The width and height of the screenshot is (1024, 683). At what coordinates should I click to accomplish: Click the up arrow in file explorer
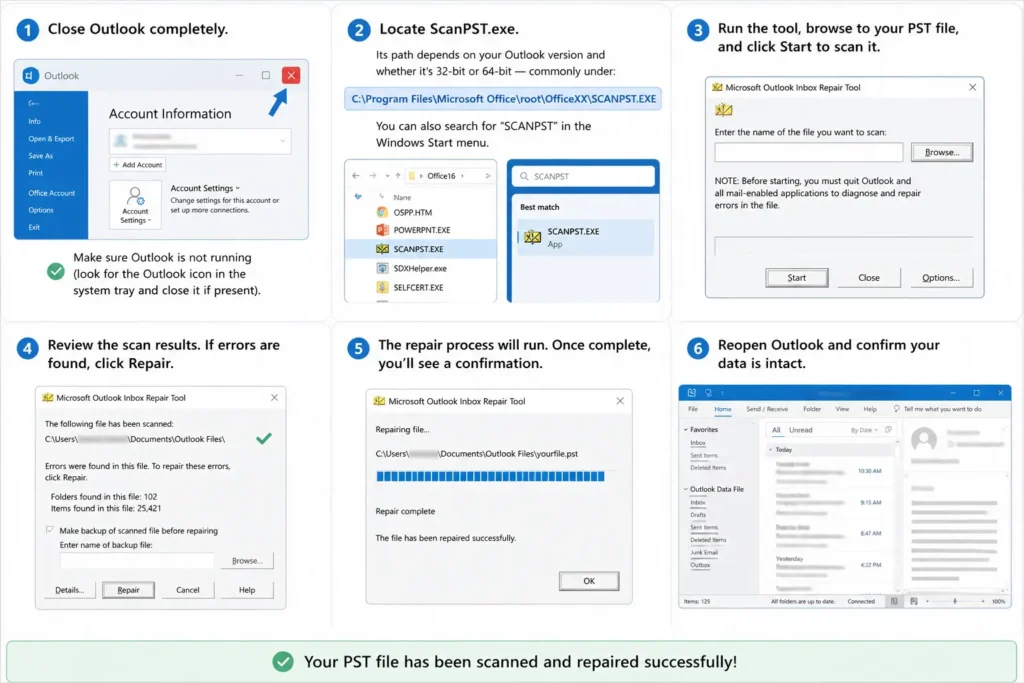click(398, 176)
